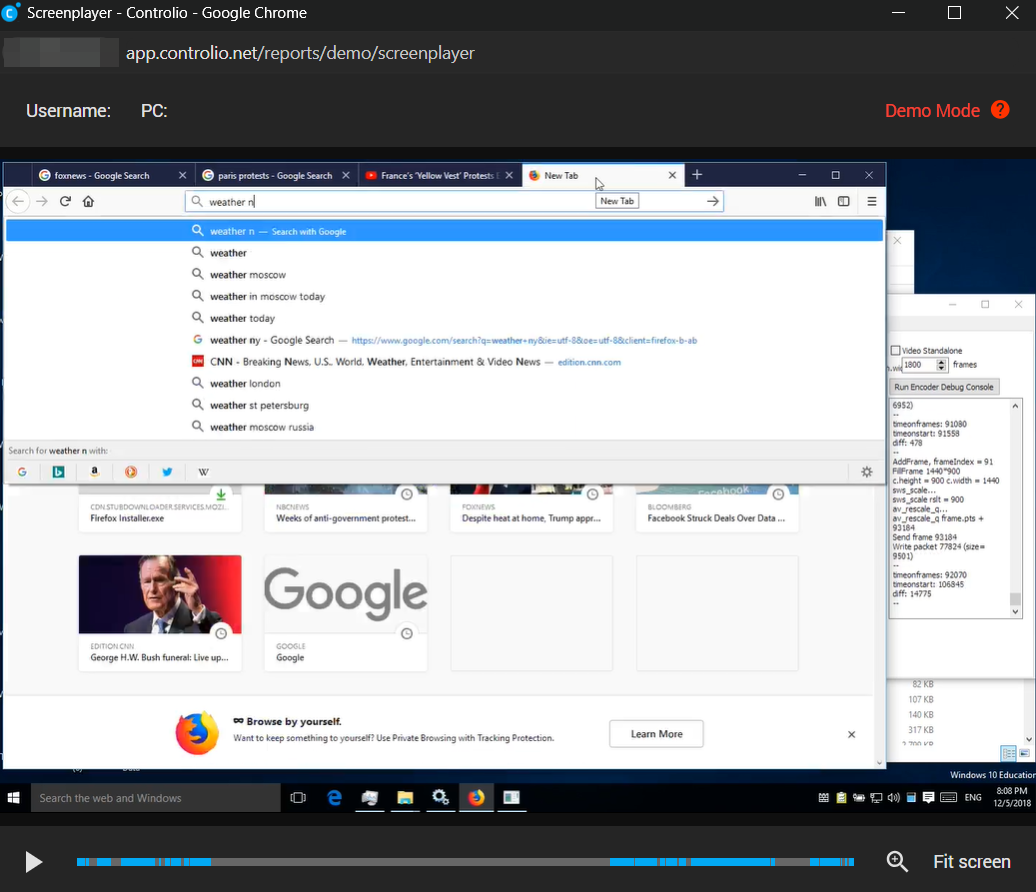Open search settings gear icon

pos(866,472)
